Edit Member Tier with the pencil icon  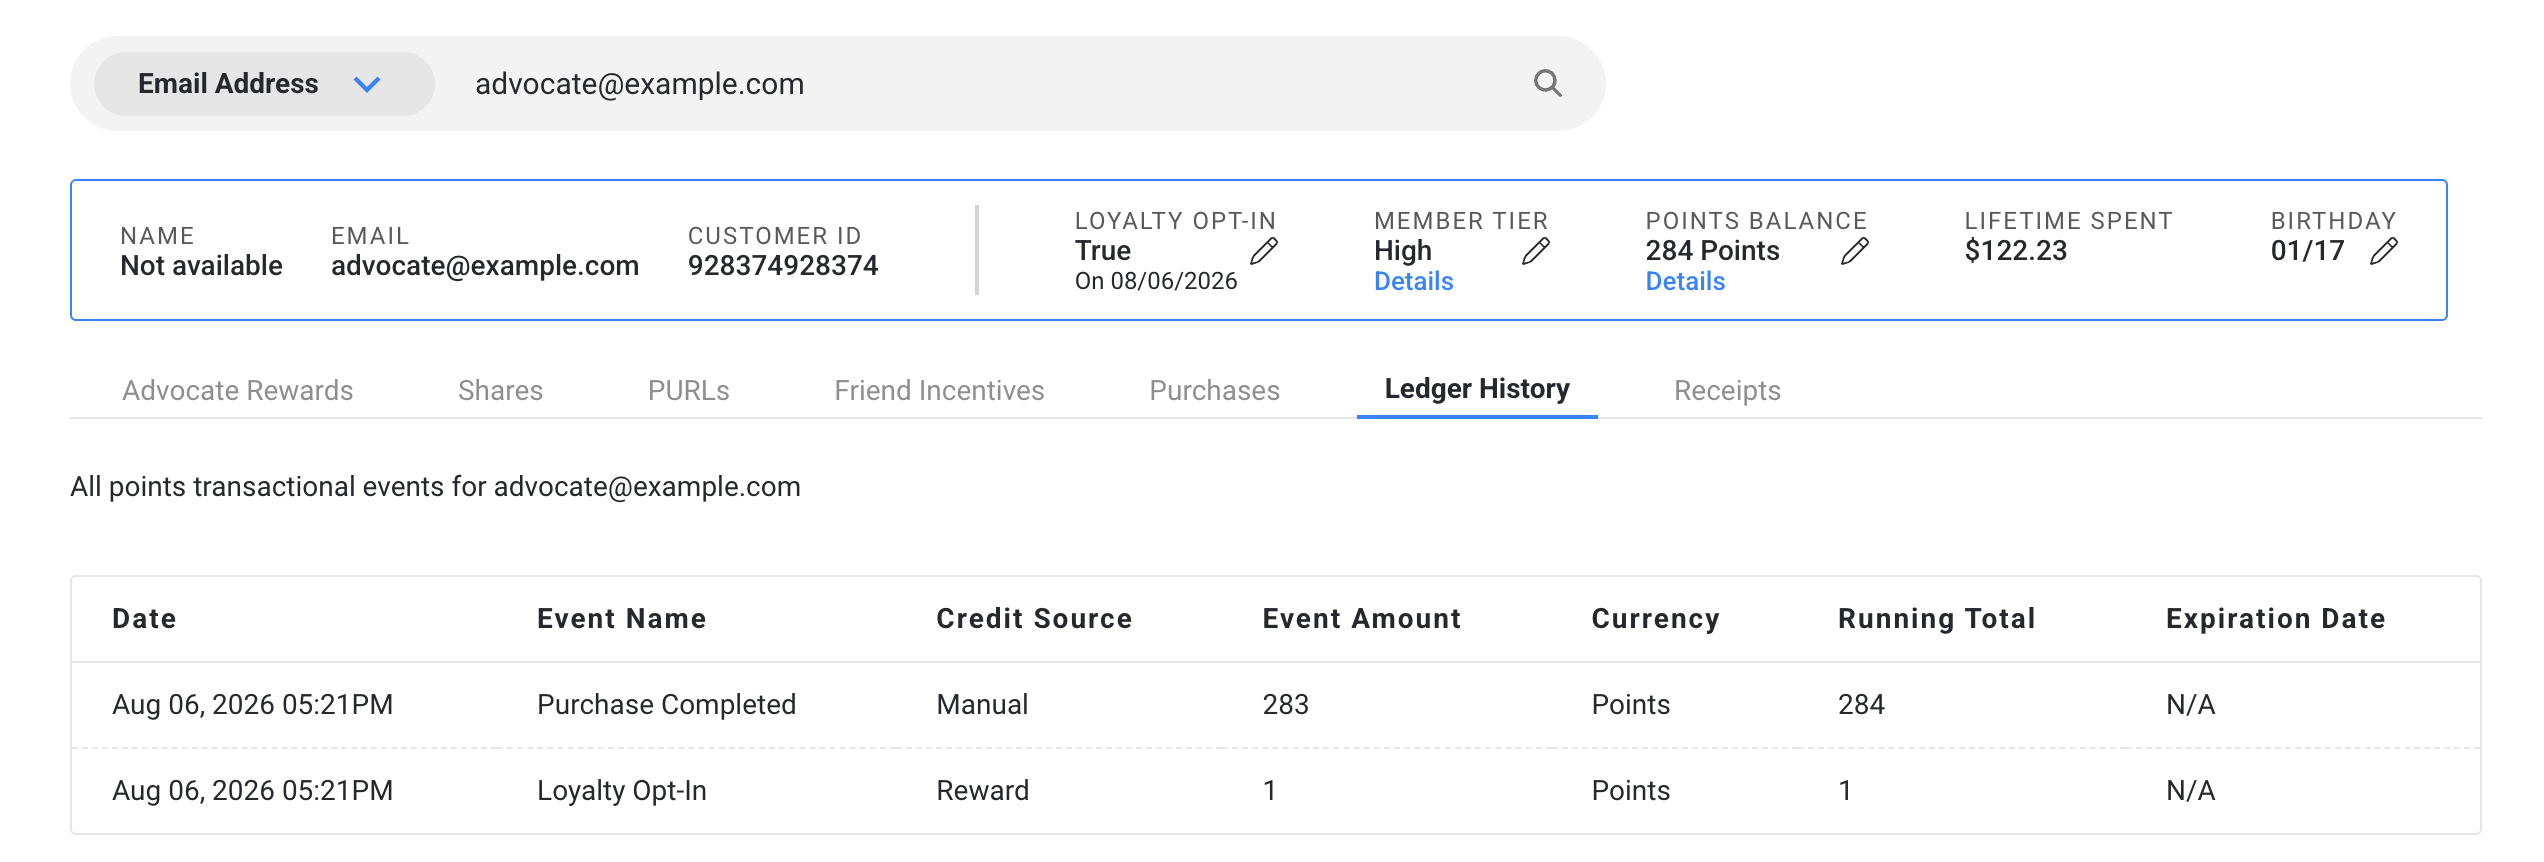pyautogui.click(x=1536, y=251)
